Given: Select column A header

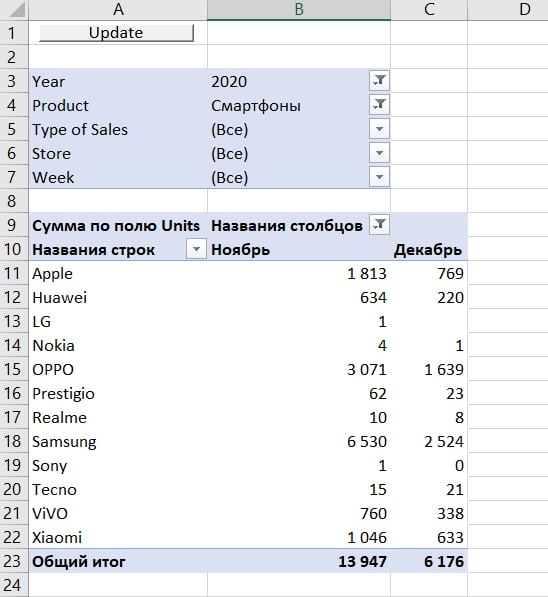Looking at the screenshot, I should tap(118, 10).
